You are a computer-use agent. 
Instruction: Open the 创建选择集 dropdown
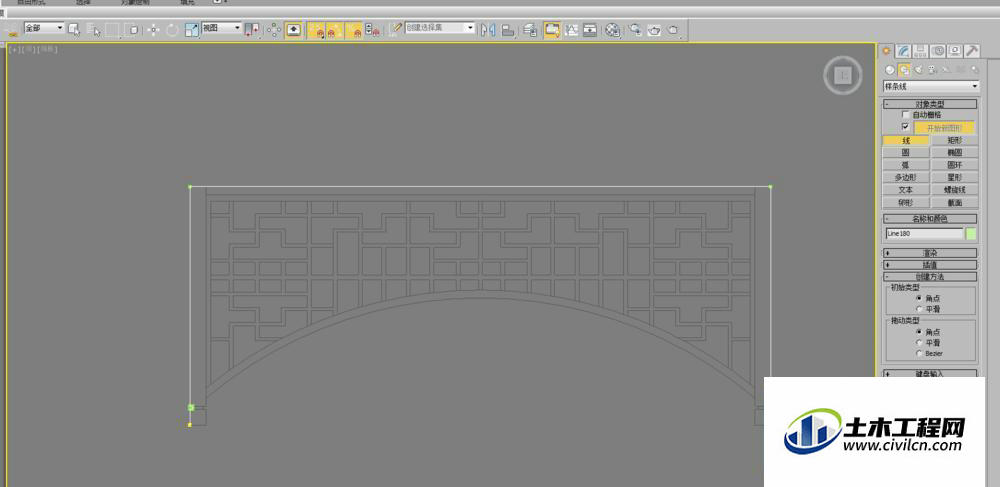click(440, 27)
